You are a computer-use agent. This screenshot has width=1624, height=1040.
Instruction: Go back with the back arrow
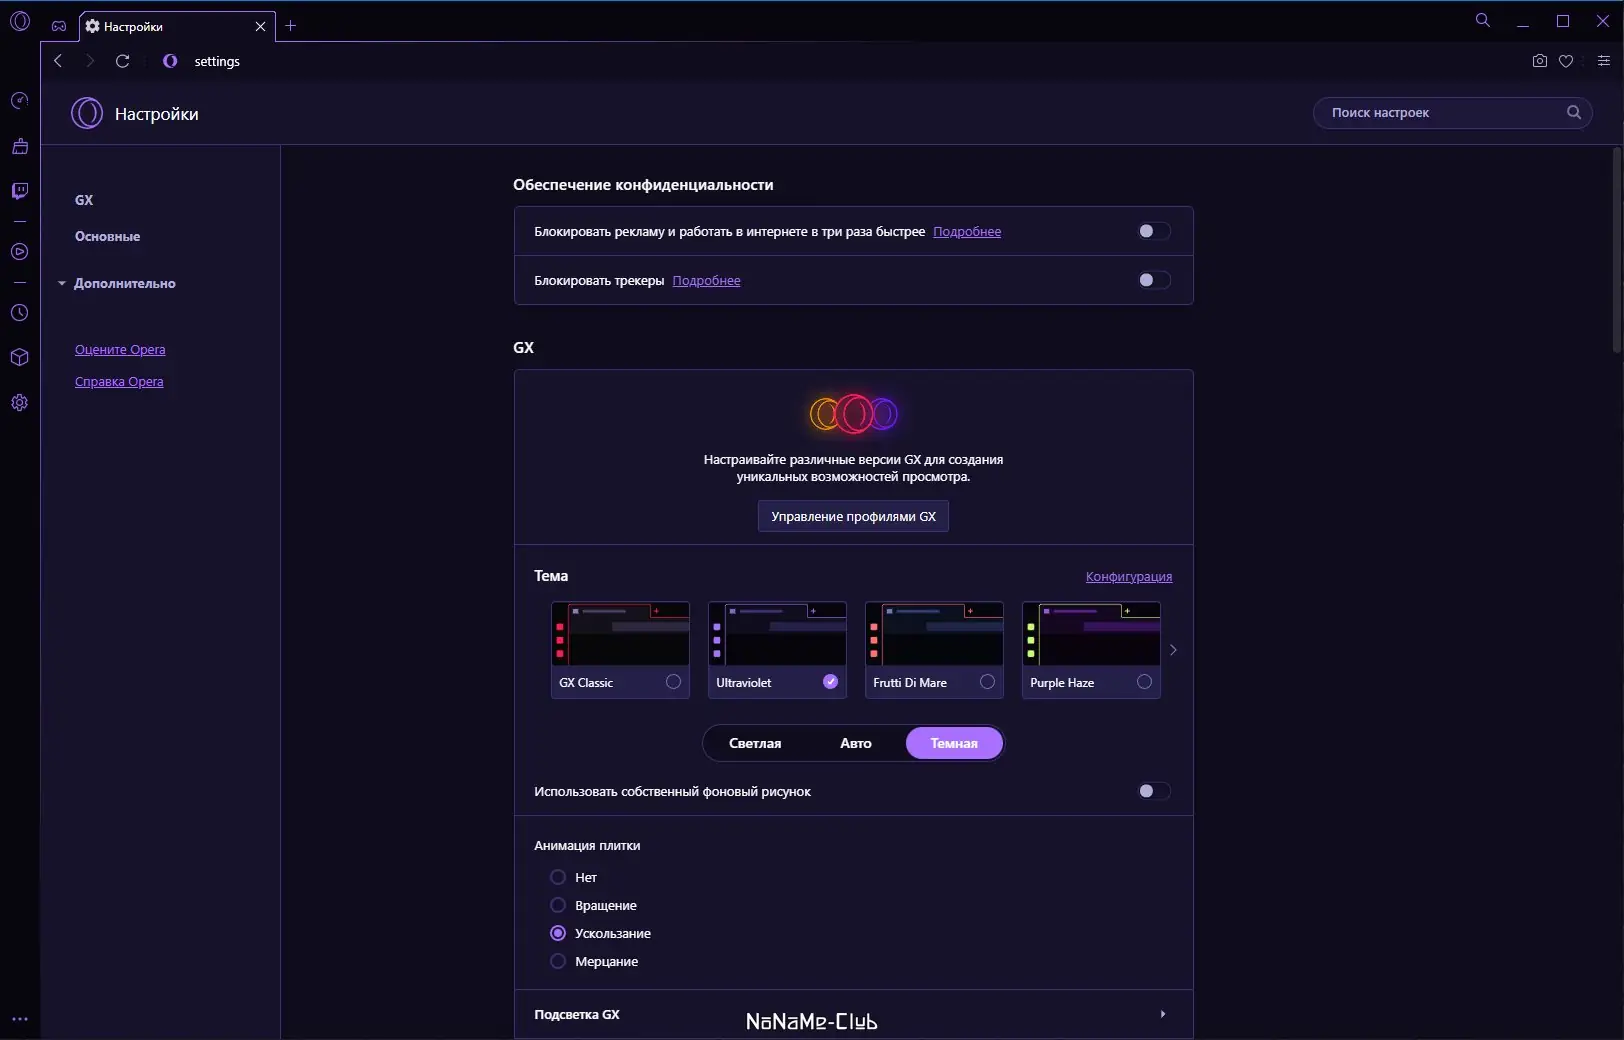tap(58, 61)
